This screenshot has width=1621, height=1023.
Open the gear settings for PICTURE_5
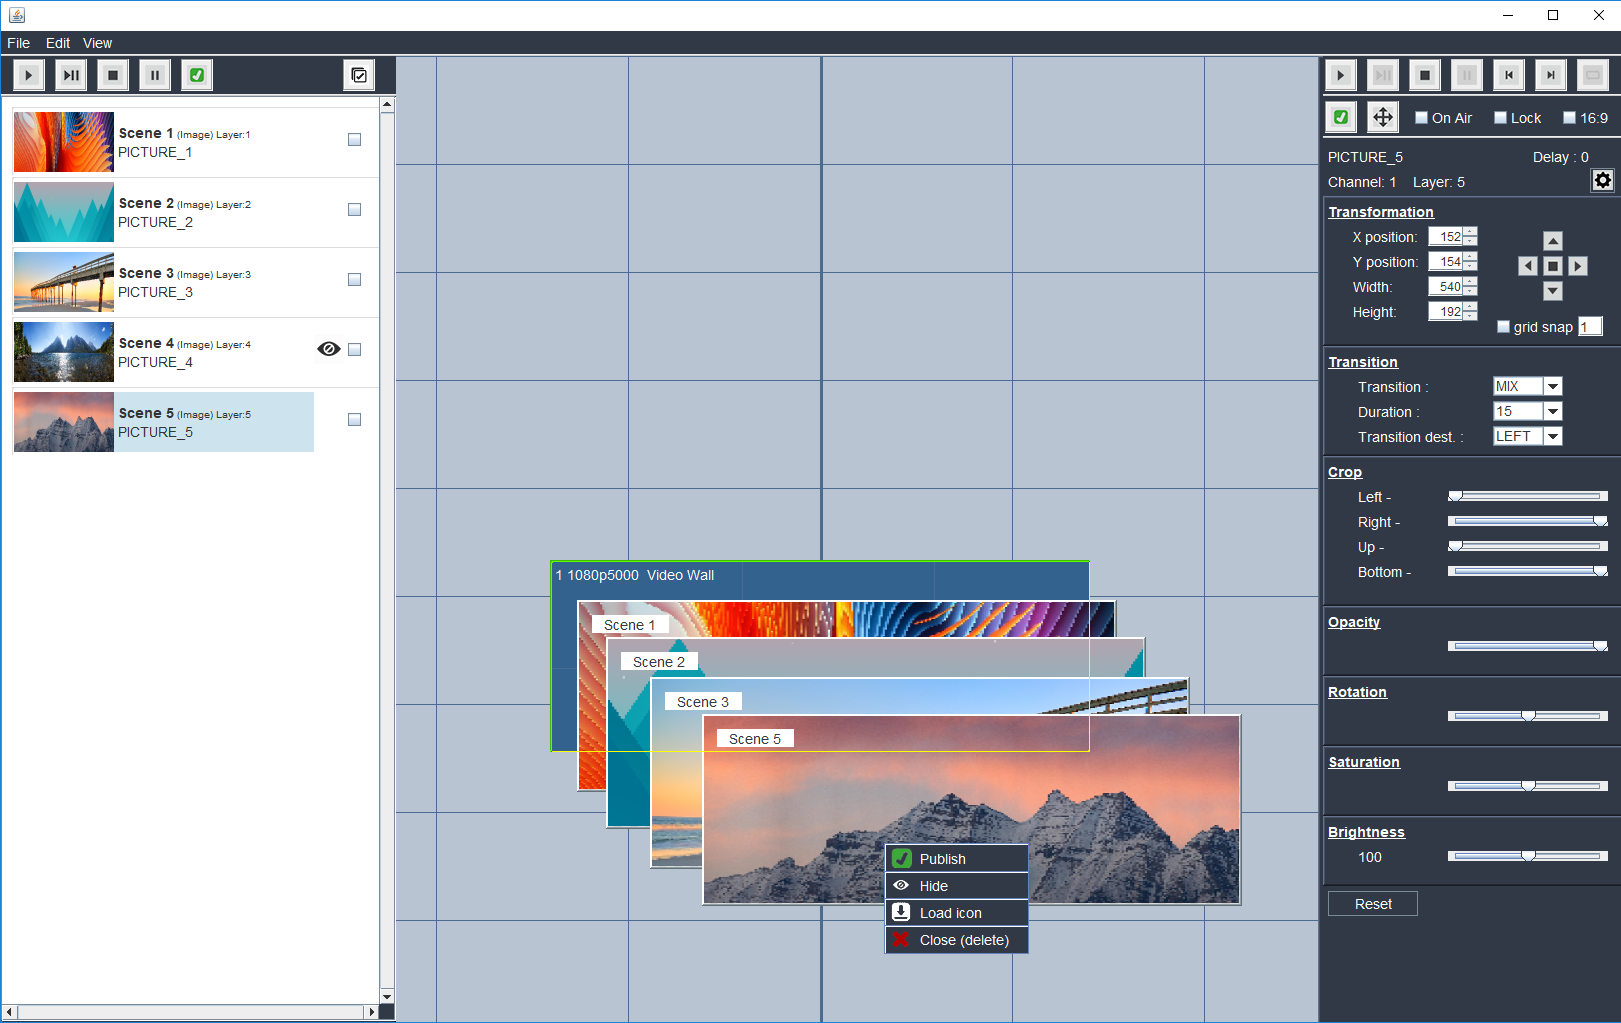pyautogui.click(x=1602, y=180)
